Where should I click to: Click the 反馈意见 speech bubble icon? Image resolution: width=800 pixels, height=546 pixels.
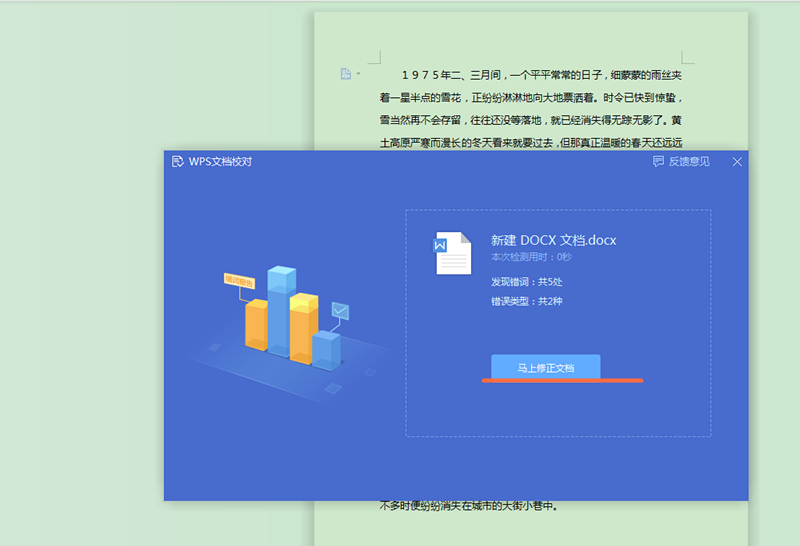[x=658, y=161]
